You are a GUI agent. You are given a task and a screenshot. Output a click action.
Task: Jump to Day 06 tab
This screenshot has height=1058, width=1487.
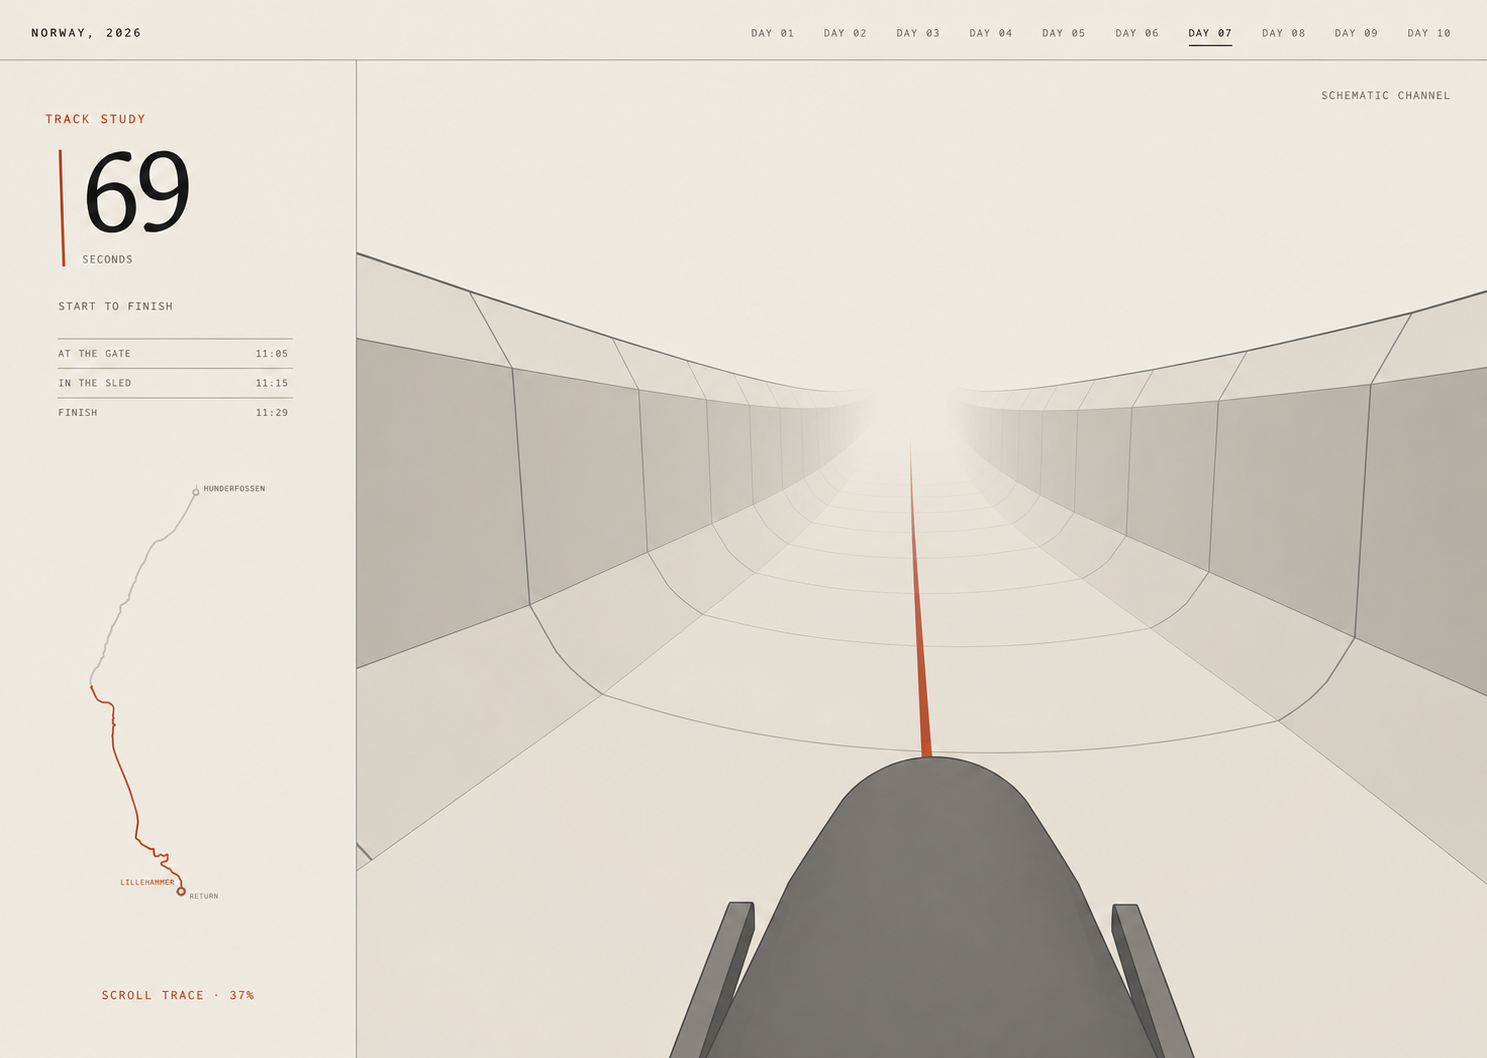[x=1137, y=33]
